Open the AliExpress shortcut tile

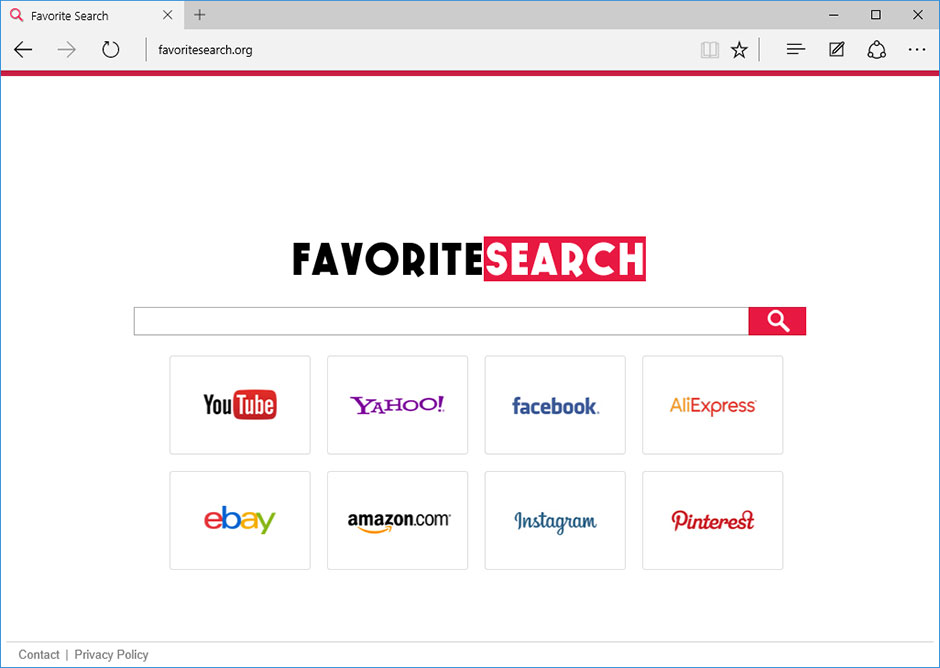coord(712,405)
